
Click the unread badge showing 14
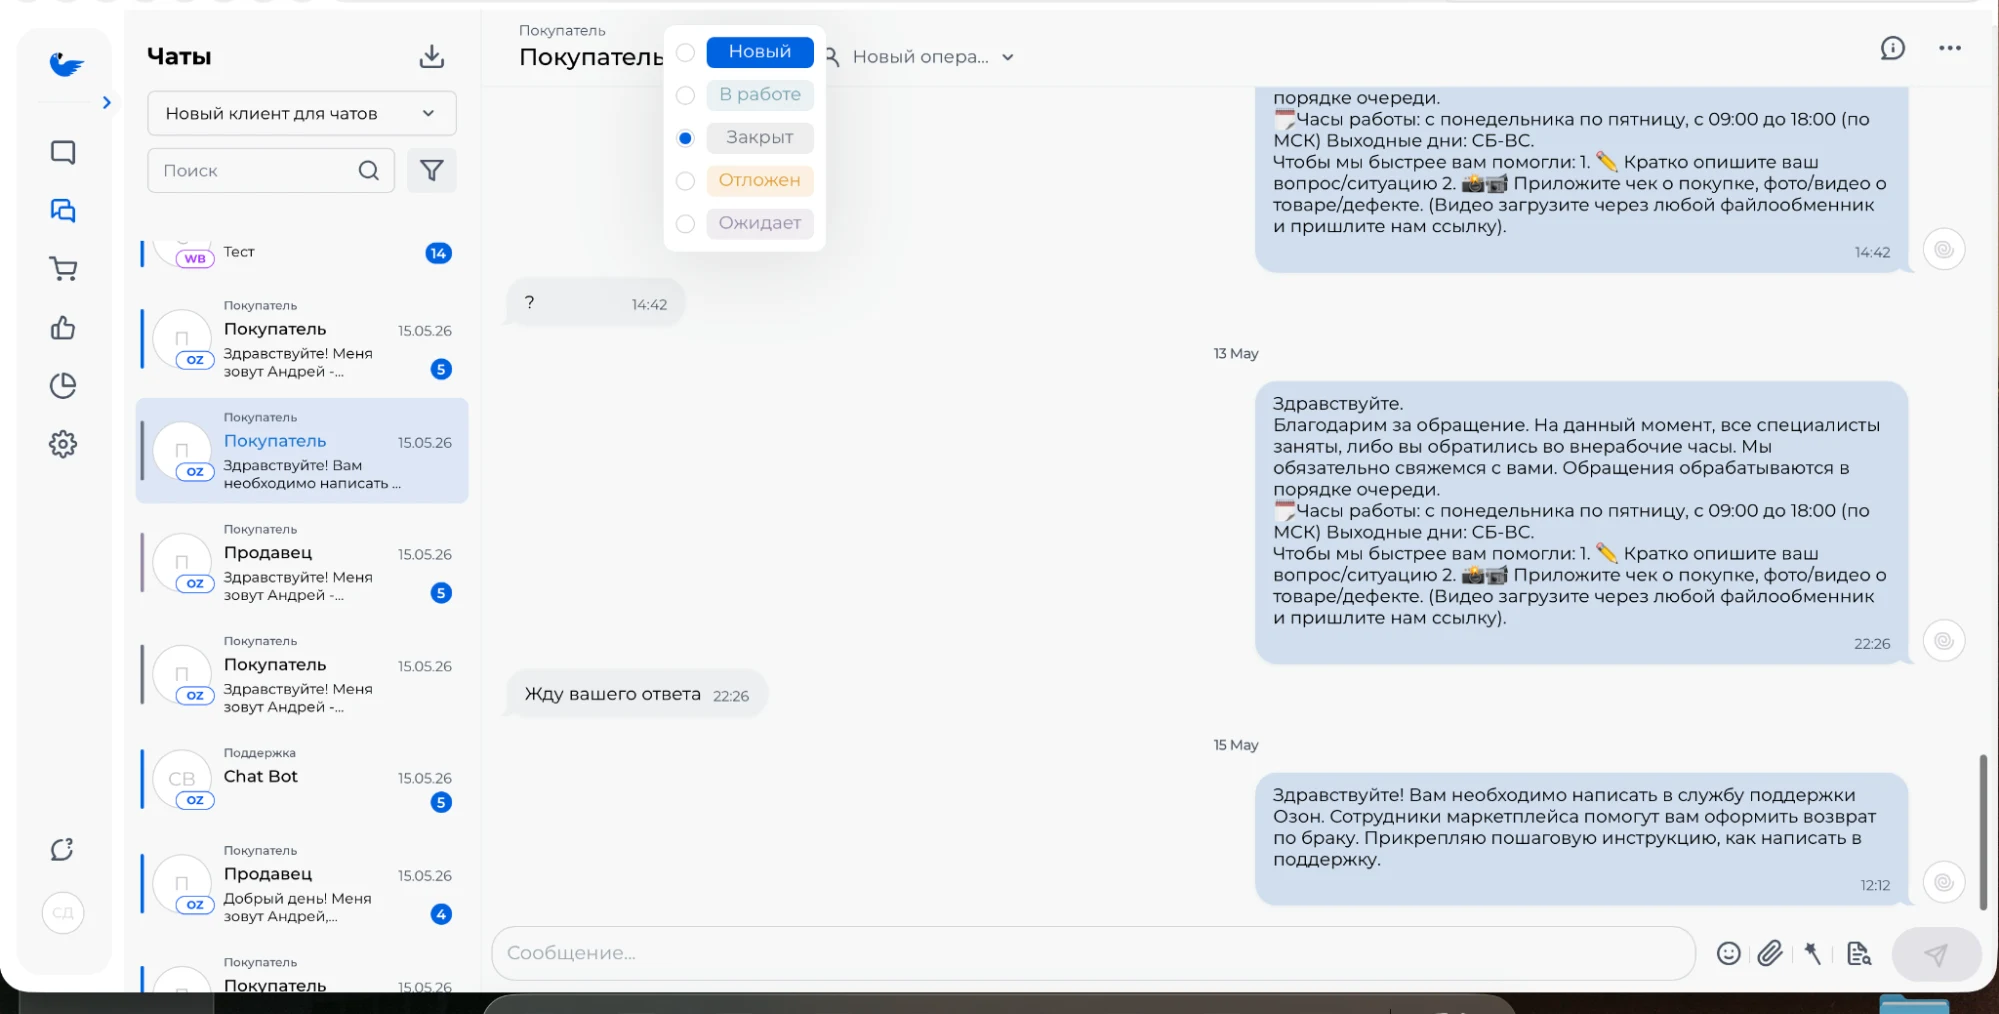(438, 253)
